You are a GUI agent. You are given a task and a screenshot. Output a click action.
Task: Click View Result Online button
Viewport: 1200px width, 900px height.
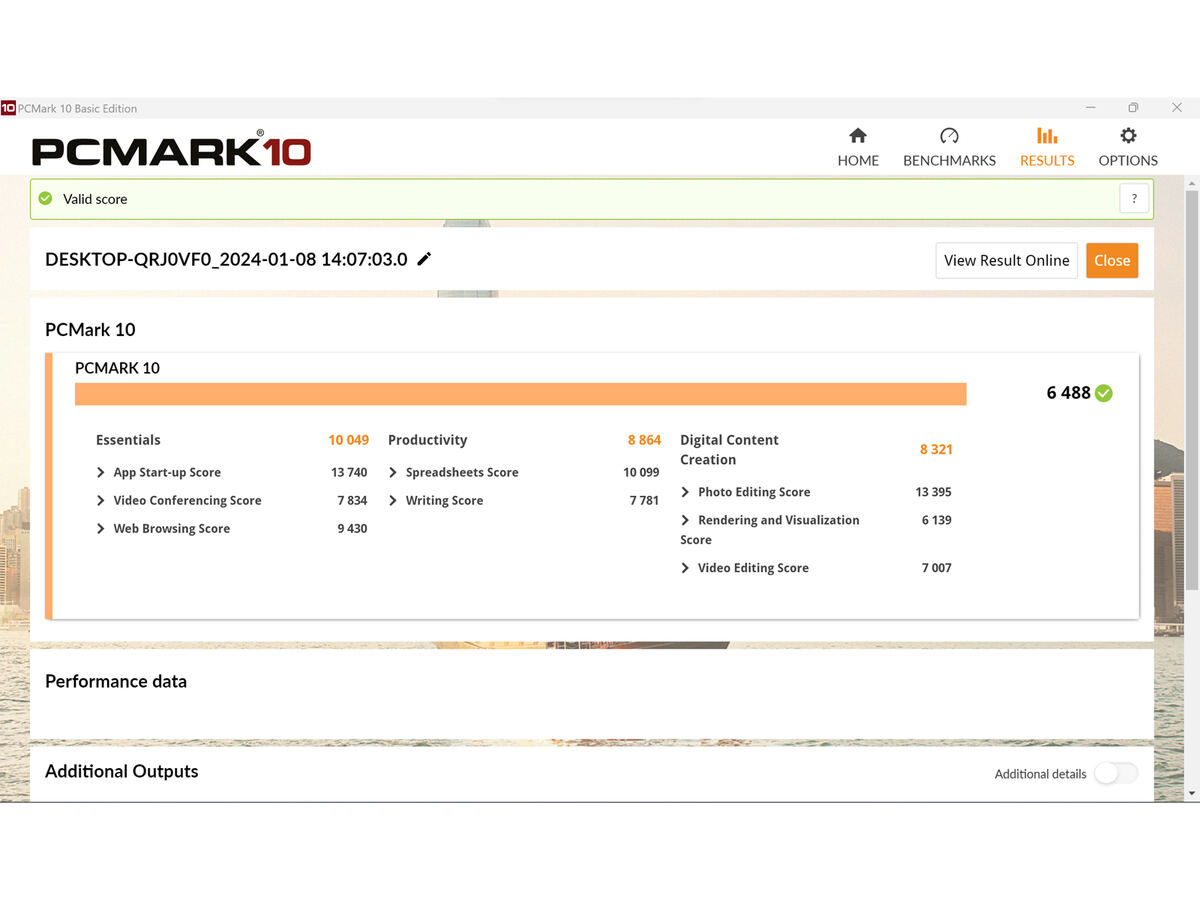pos(1007,260)
